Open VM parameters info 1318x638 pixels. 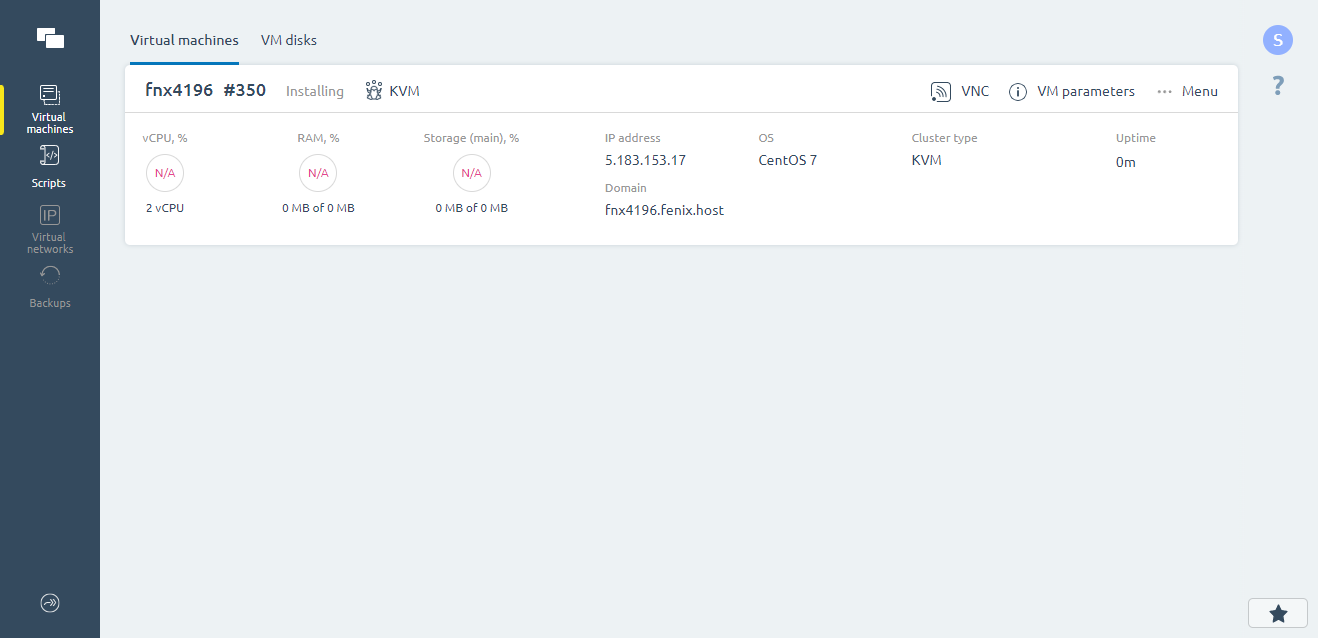pos(1071,92)
